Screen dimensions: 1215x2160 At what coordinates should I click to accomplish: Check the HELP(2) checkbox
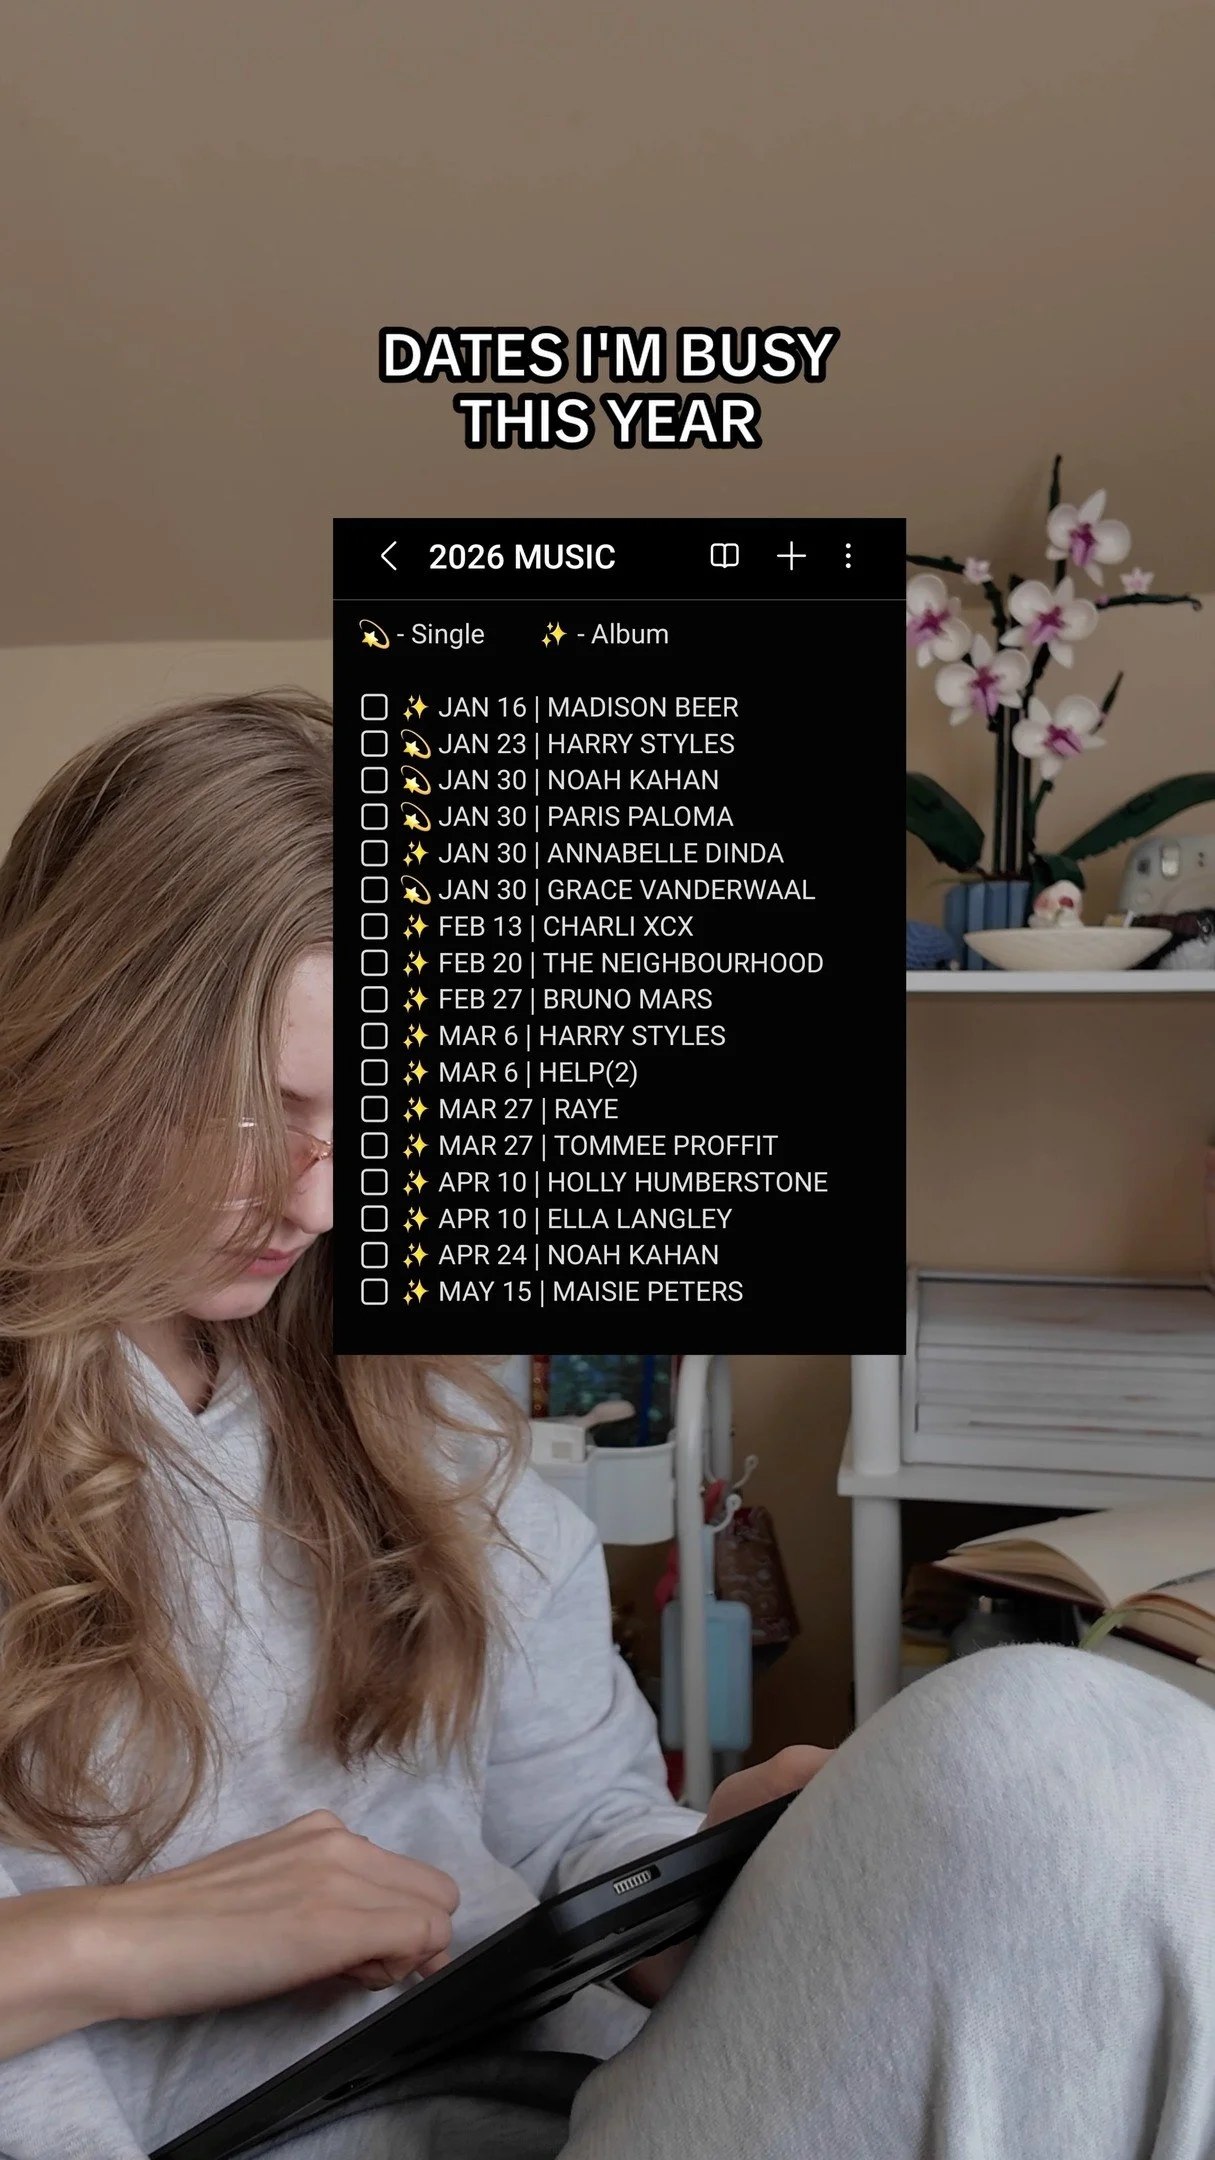[374, 1072]
